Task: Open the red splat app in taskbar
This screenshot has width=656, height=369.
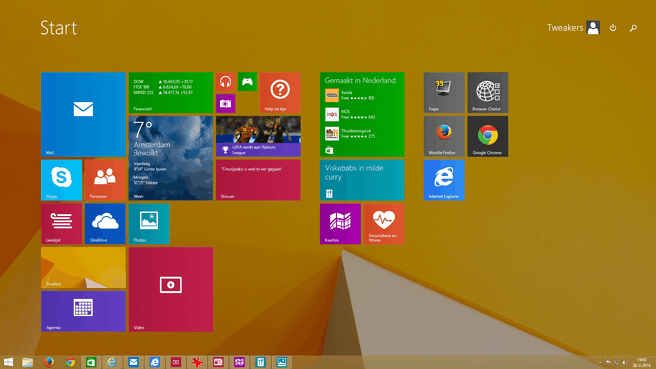Action: point(197,362)
